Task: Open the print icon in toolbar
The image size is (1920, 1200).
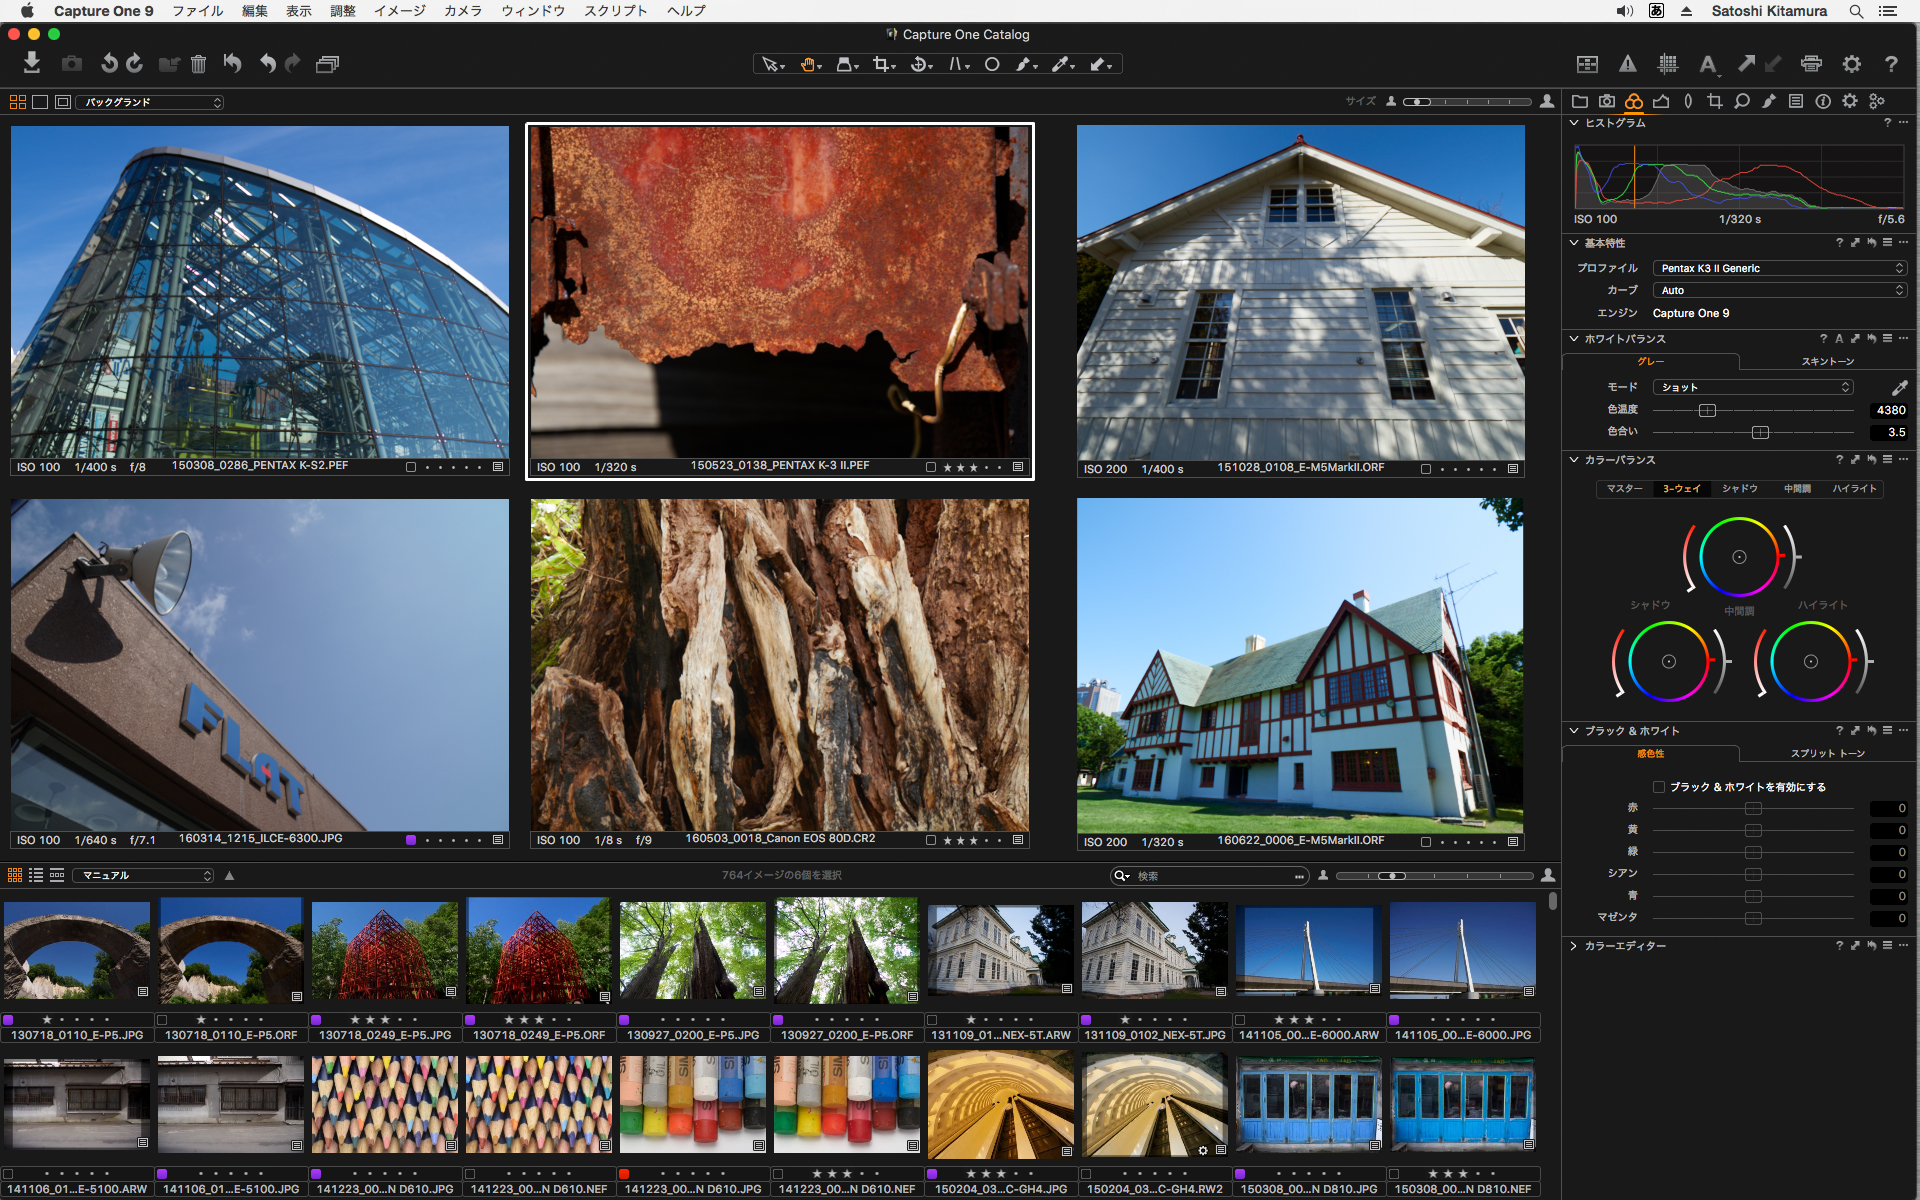Action: [x=1811, y=64]
